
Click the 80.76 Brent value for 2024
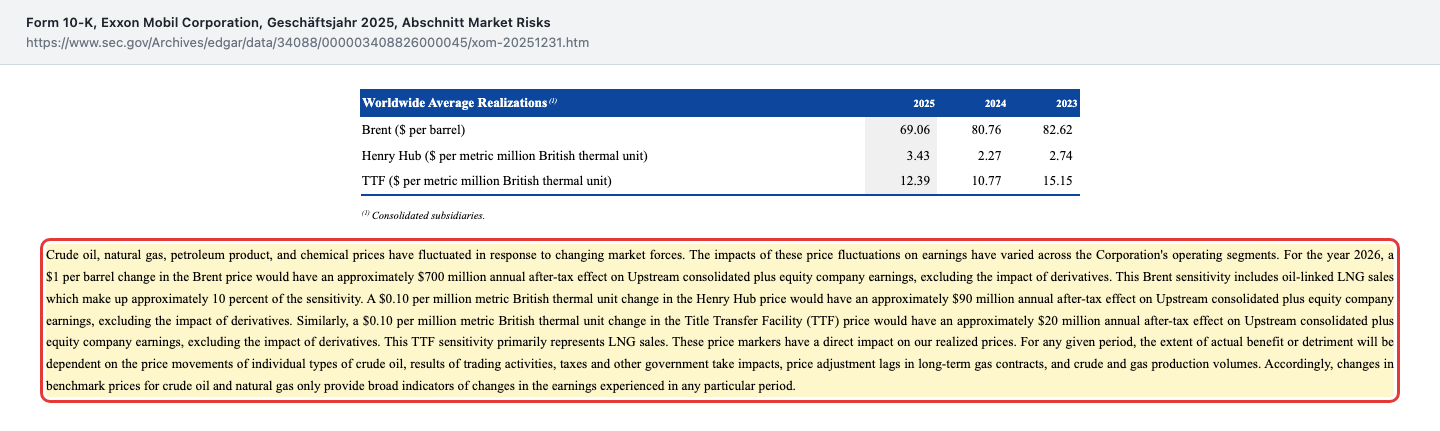point(986,130)
